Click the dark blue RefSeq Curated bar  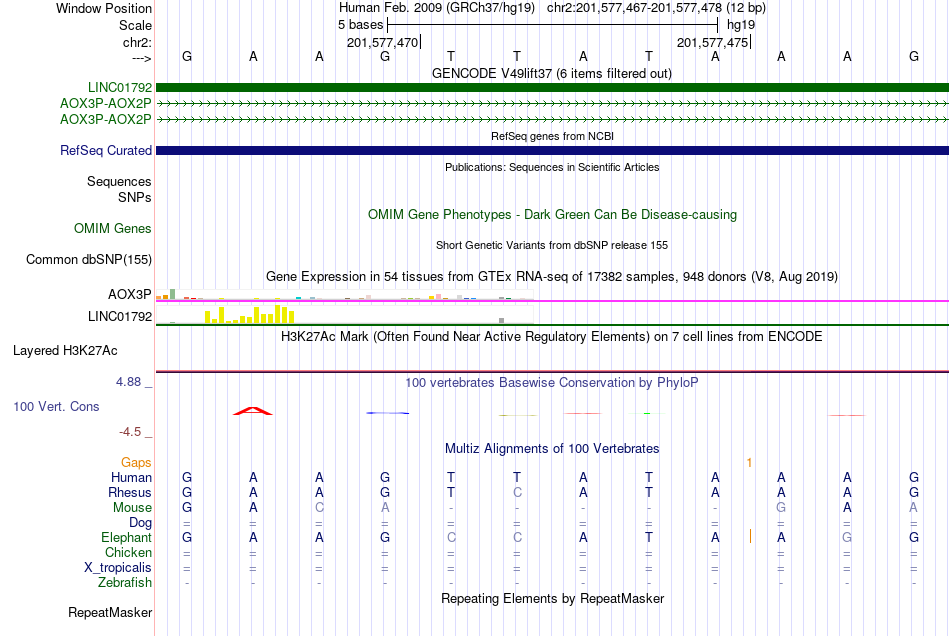pos(552,150)
